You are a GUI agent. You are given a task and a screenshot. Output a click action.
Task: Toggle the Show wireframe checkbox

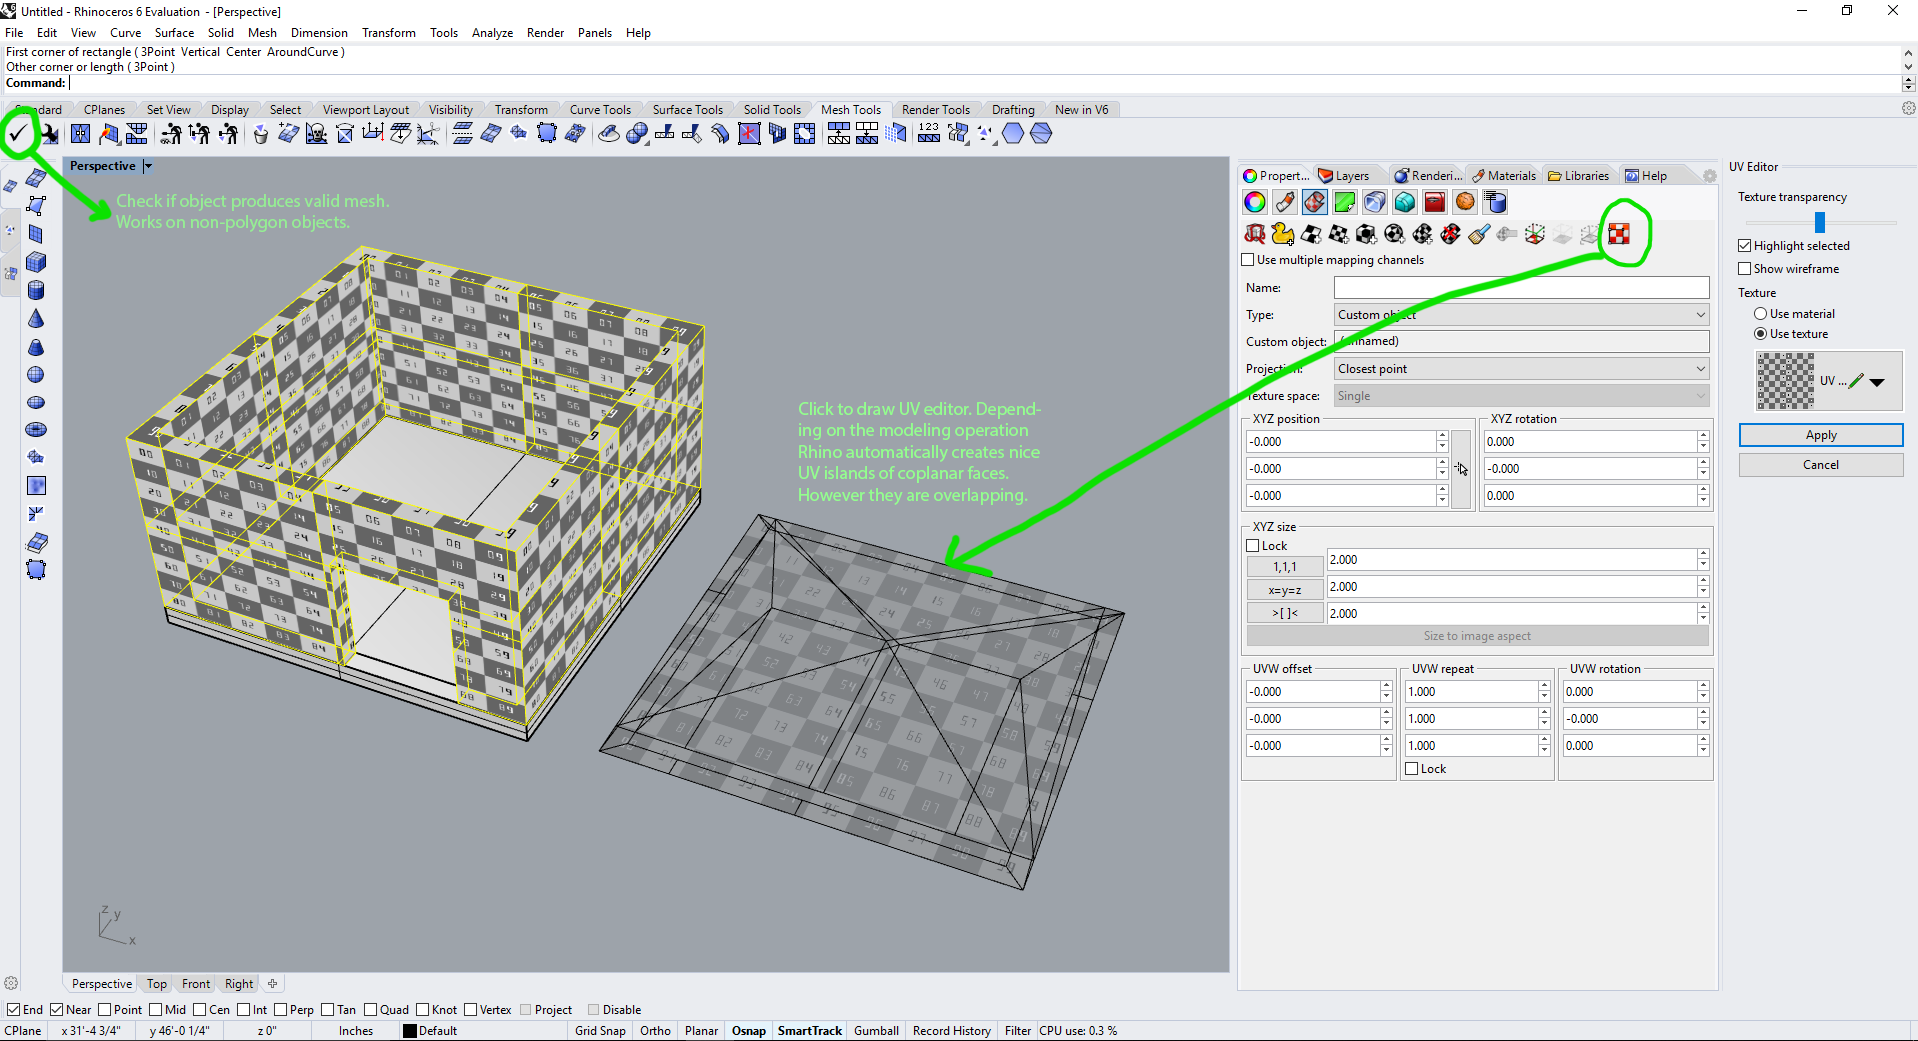(x=1745, y=269)
